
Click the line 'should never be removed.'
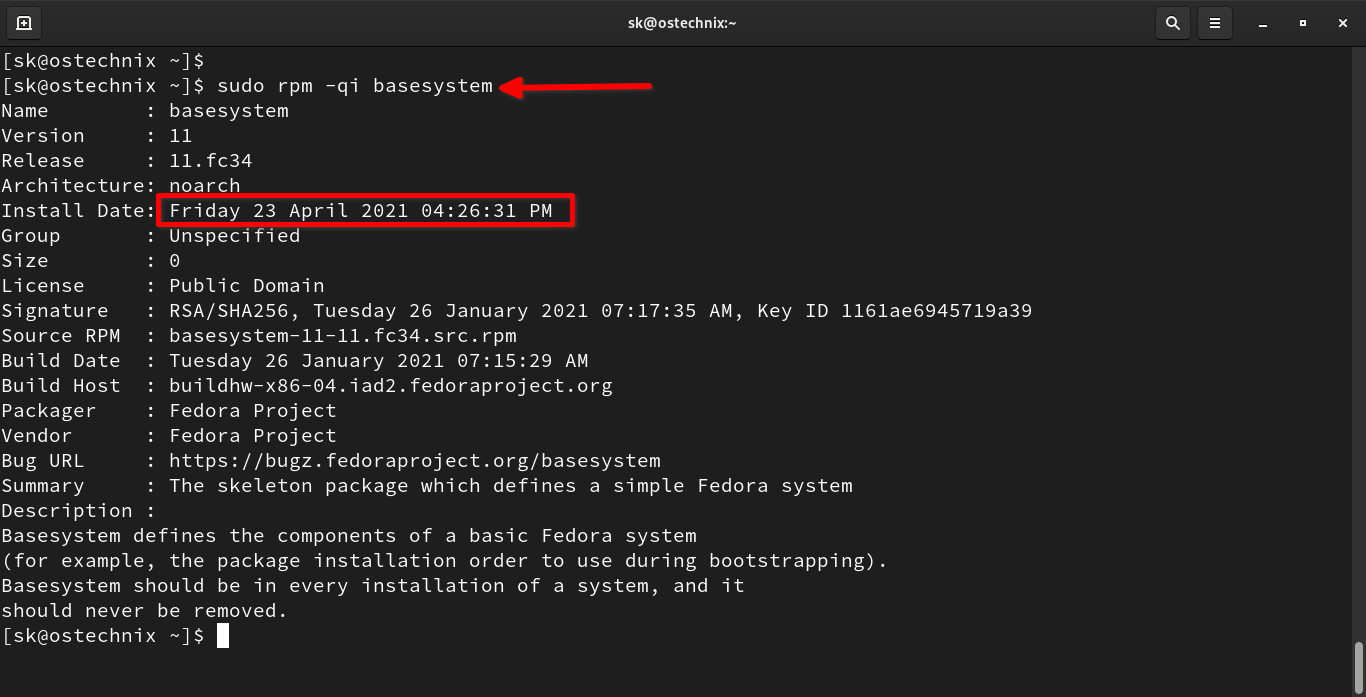pyautogui.click(x=145, y=611)
